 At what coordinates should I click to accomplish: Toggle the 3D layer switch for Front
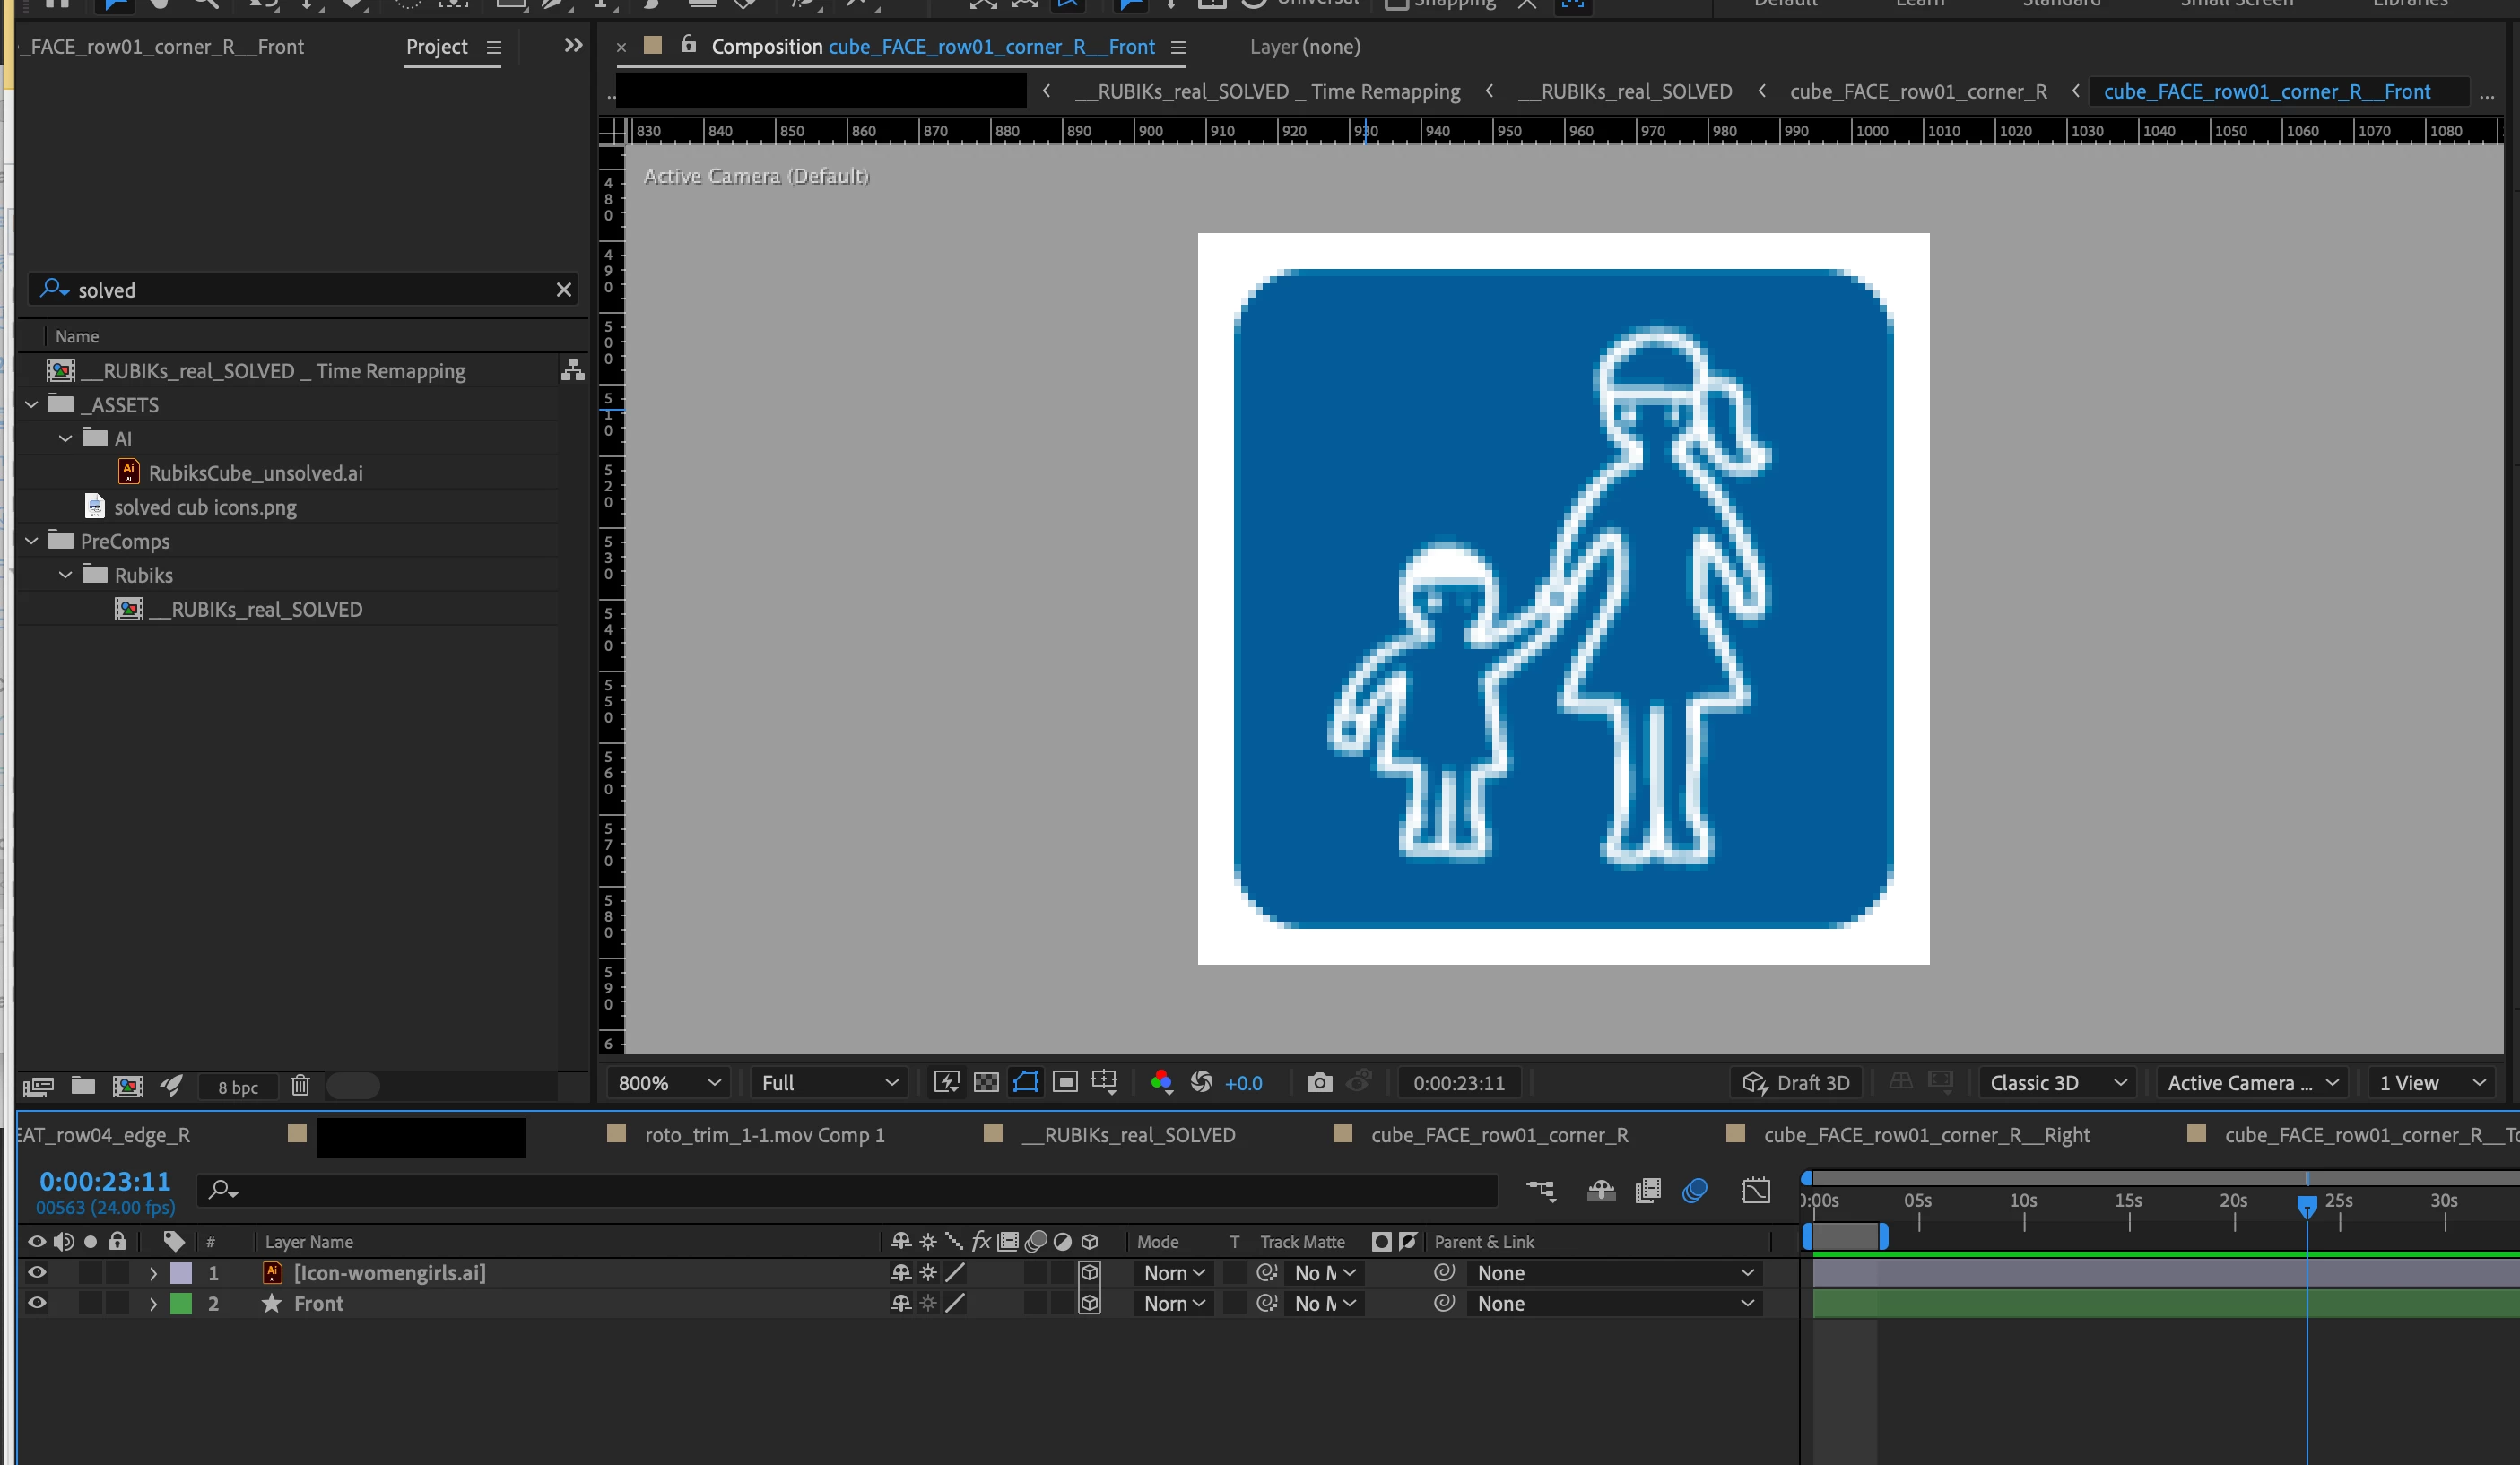pyautogui.click(x=1090, y=1303)
